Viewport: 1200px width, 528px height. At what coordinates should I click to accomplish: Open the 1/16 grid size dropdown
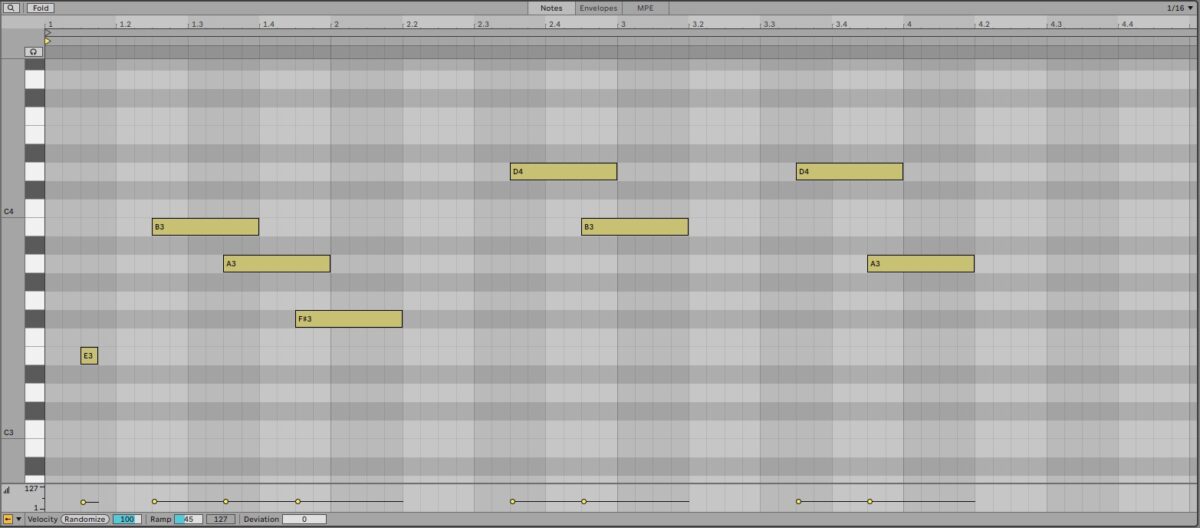click(x=1179, y=8)
